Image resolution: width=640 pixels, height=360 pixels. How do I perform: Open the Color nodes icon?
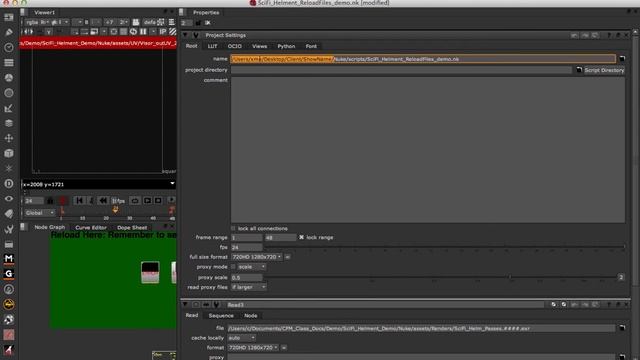pyautogui.click(x=9, y=78)
